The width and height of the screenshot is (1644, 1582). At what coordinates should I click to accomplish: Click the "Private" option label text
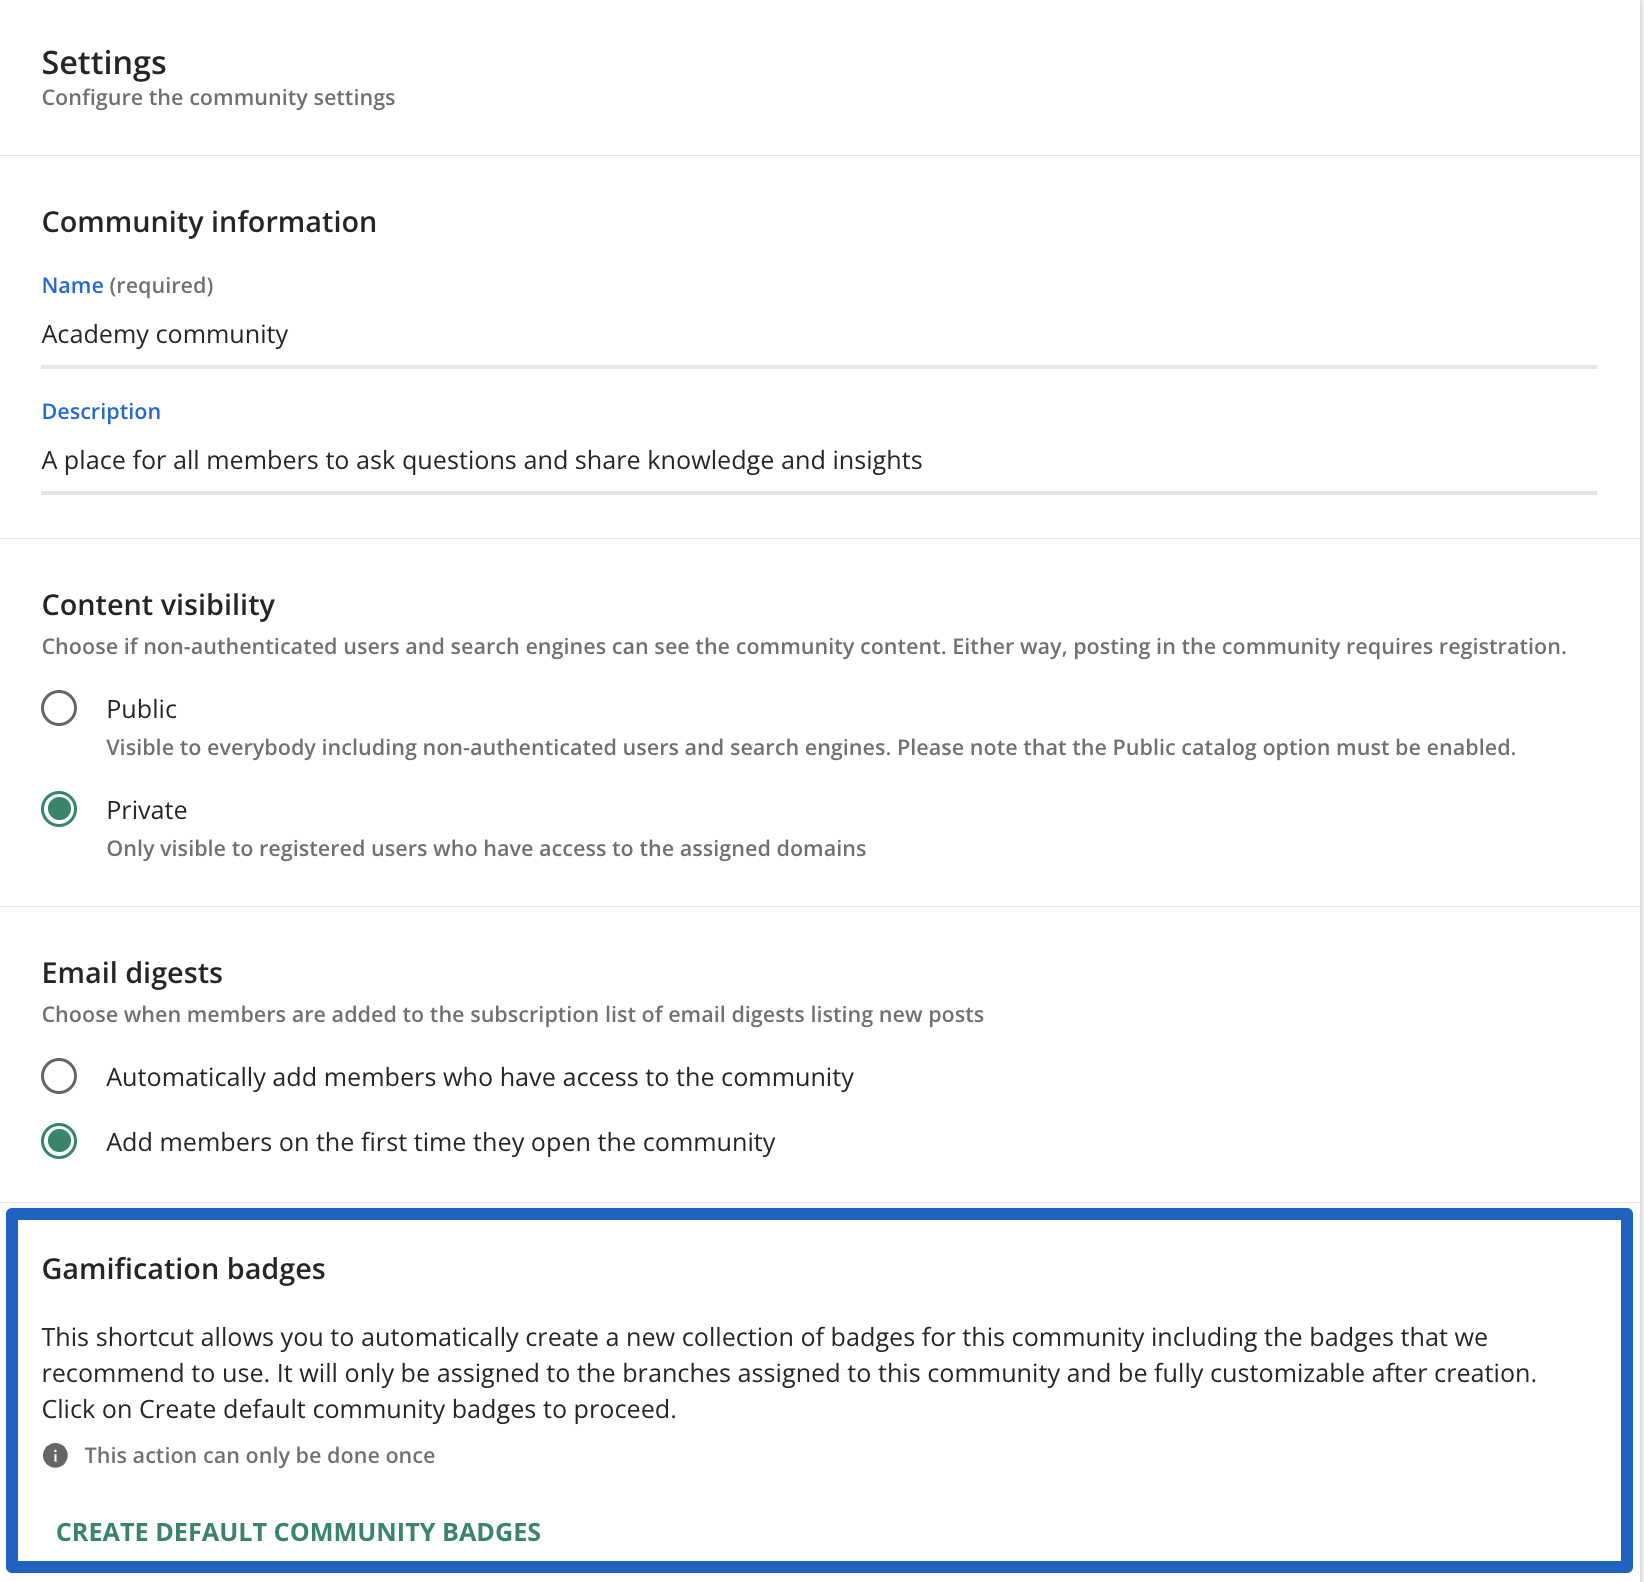coord(146,810)
